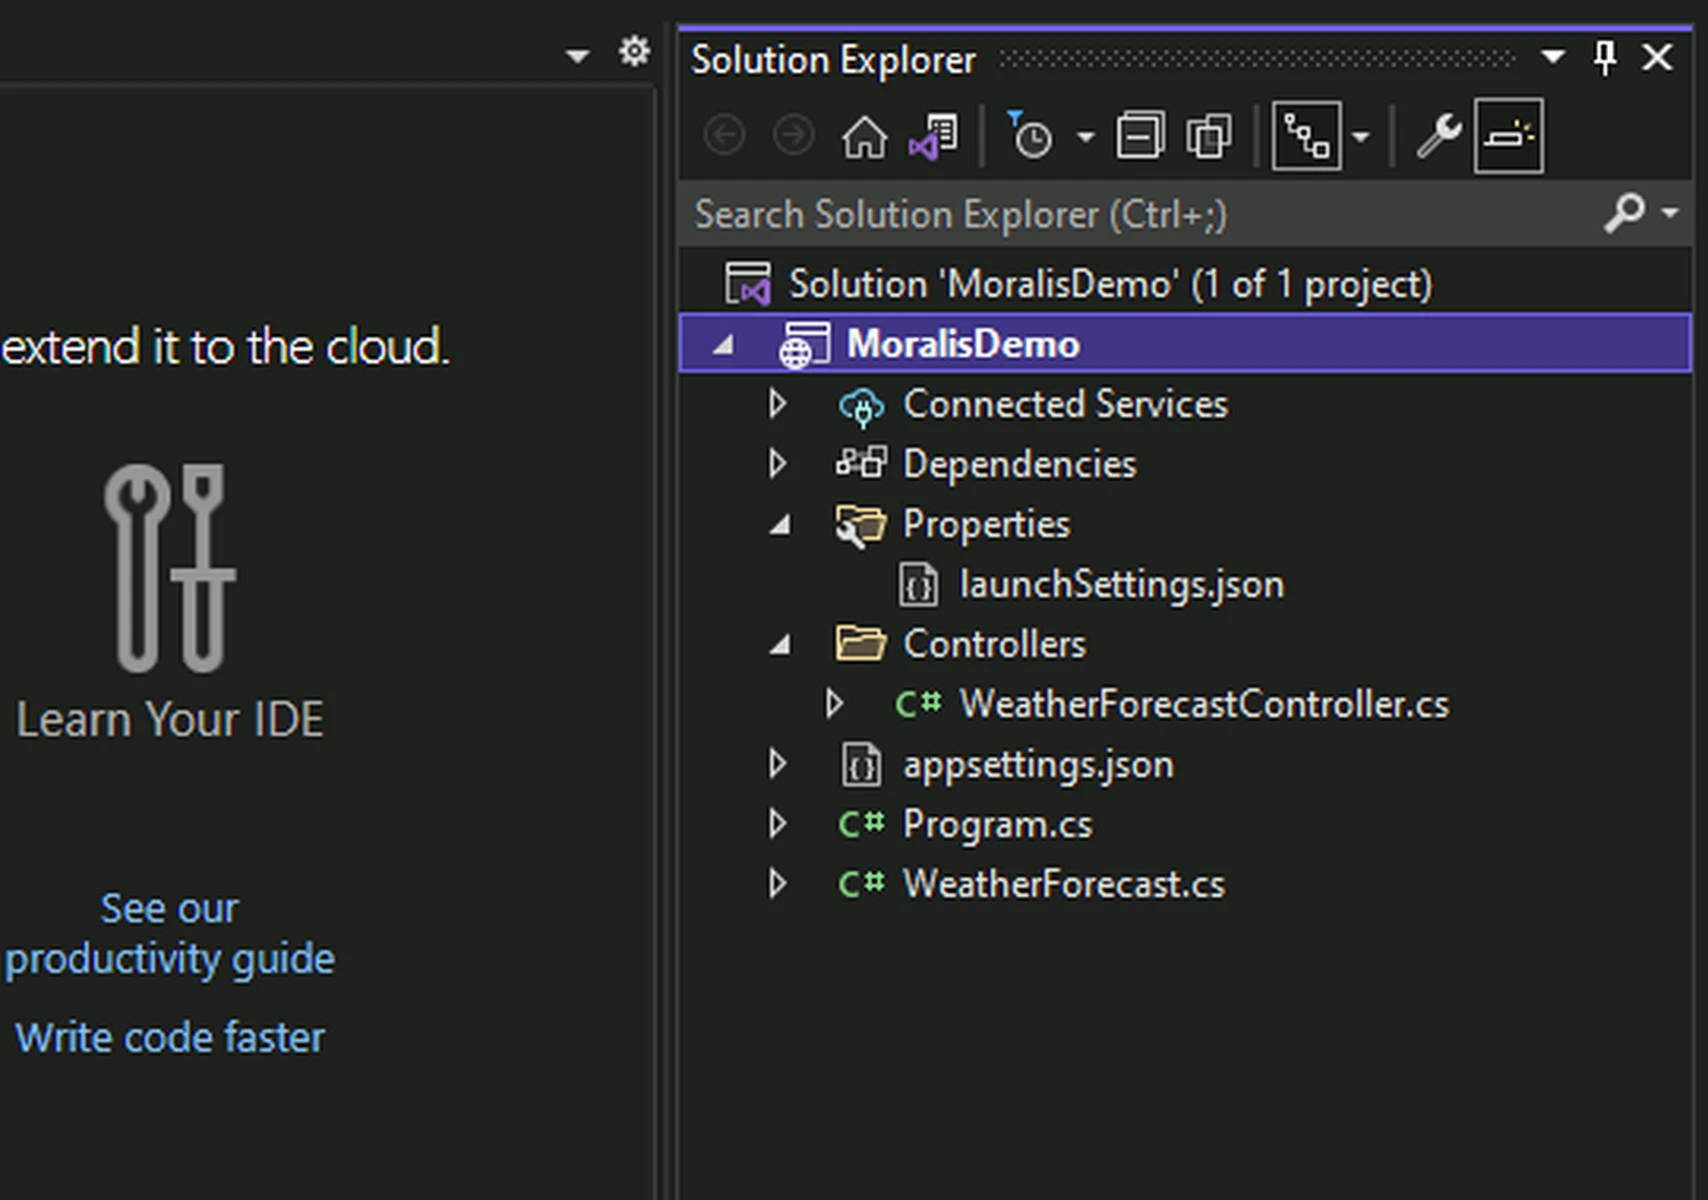Click the gear settings icon
This screenshot has height=1200, width=1708.
(634, 52)
